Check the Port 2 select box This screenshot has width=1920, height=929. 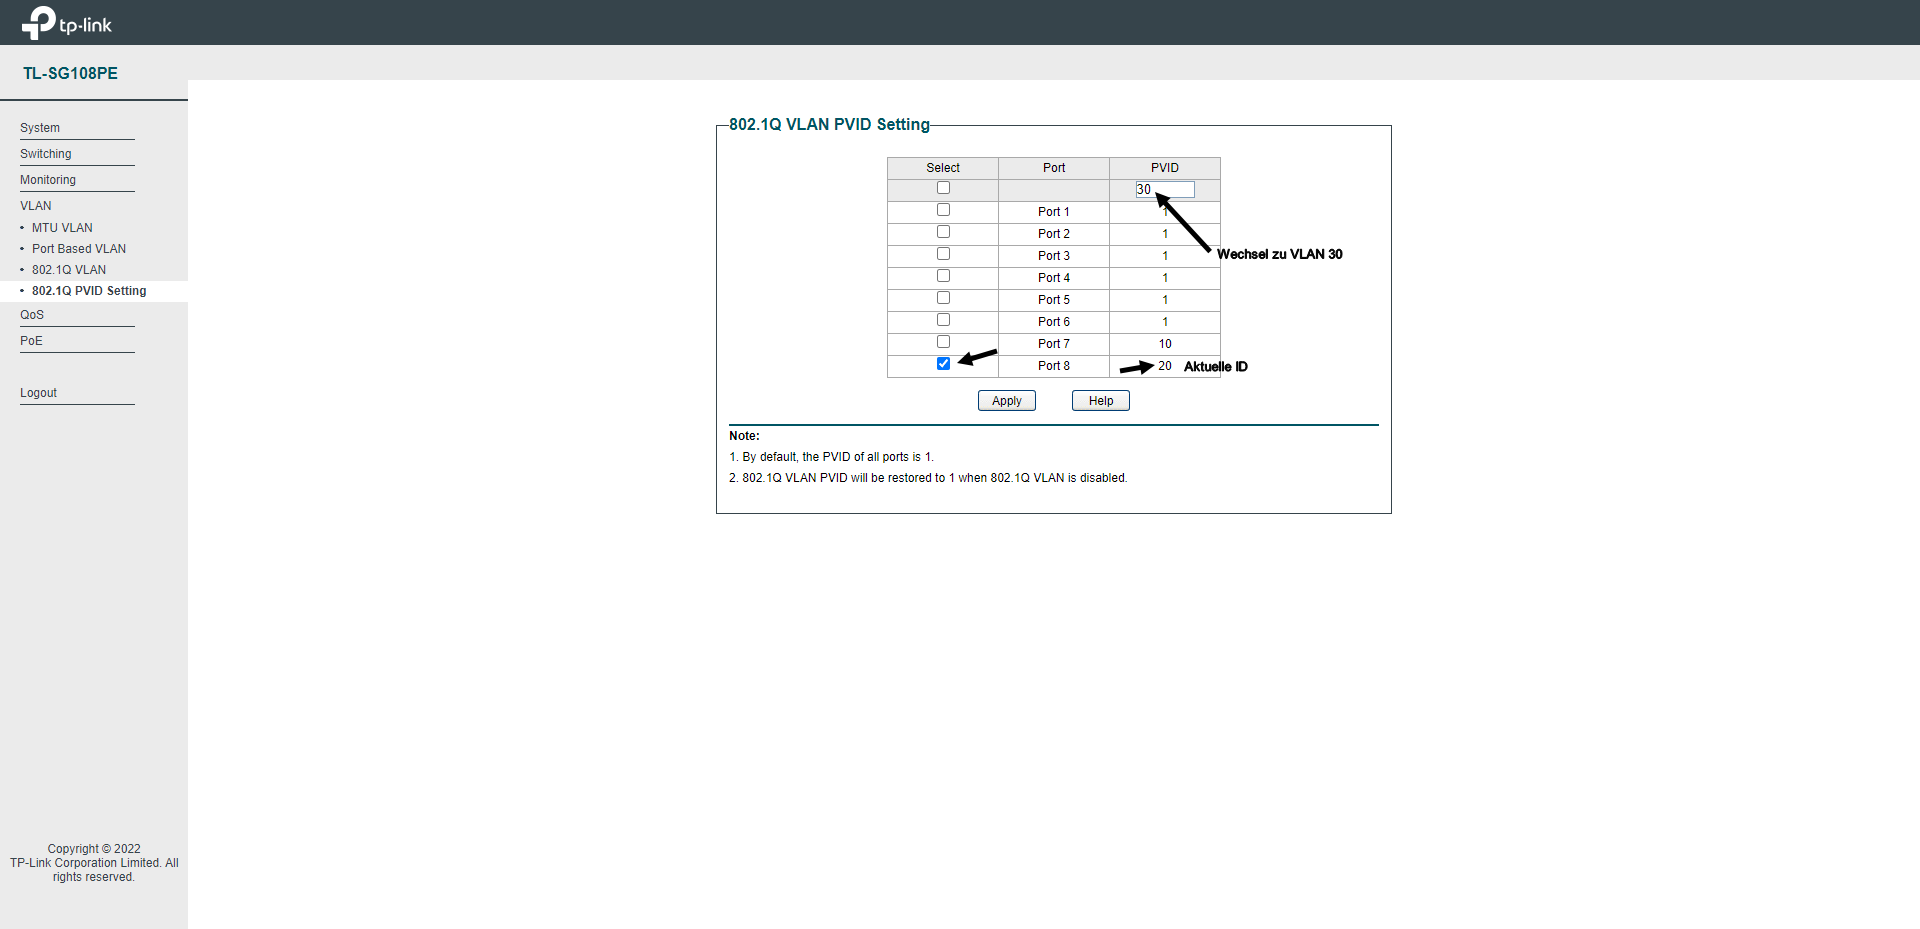943,232
